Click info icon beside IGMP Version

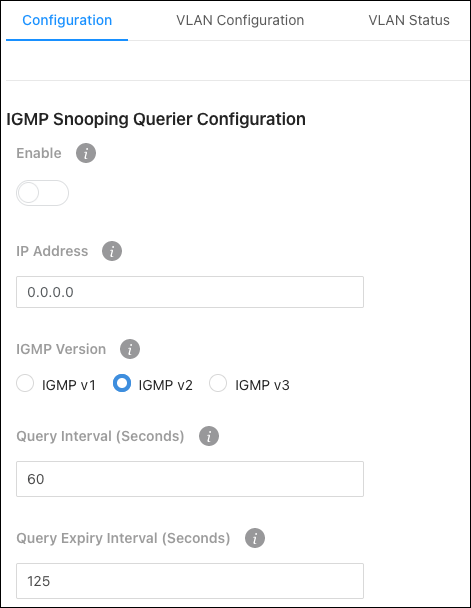click(x=130, y=349)
